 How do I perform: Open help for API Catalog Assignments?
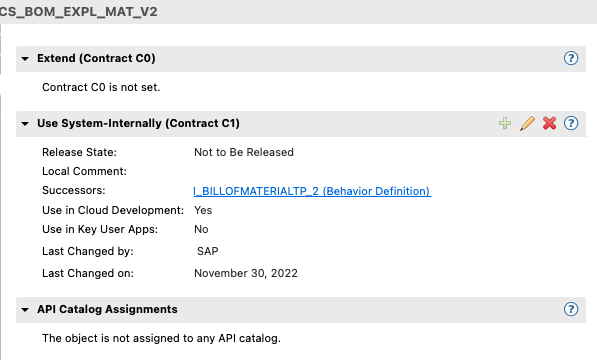pos(571,309)
